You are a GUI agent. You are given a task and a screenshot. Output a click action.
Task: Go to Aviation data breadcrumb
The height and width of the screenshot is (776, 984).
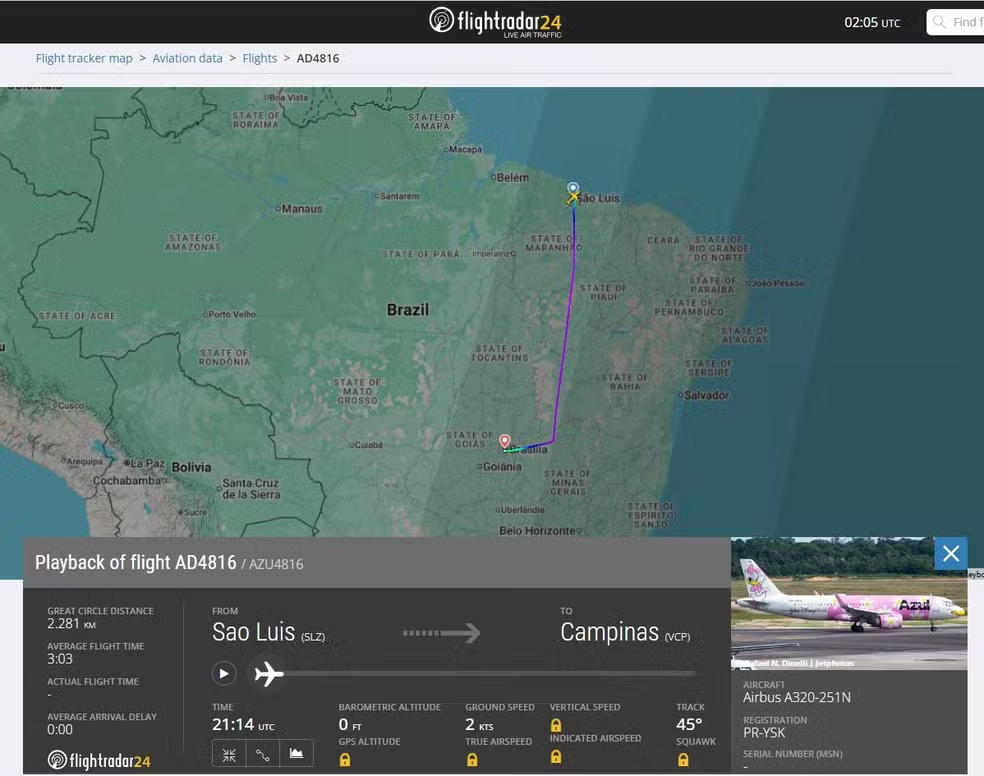pyautogui.click(x=187, y=58)
